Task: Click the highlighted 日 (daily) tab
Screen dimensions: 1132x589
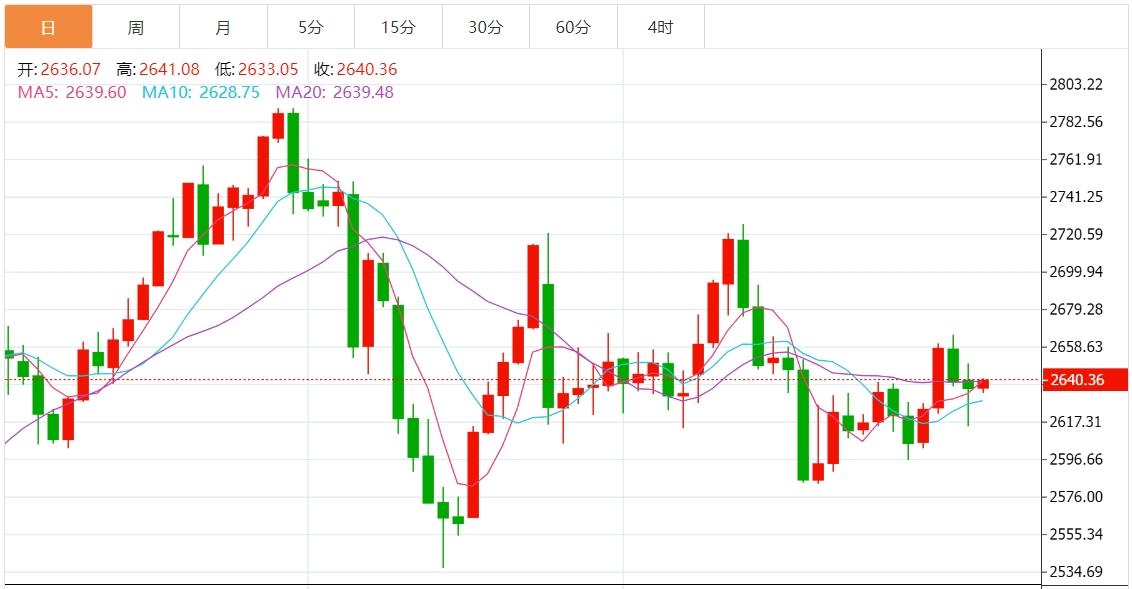Action: point(48,27)
